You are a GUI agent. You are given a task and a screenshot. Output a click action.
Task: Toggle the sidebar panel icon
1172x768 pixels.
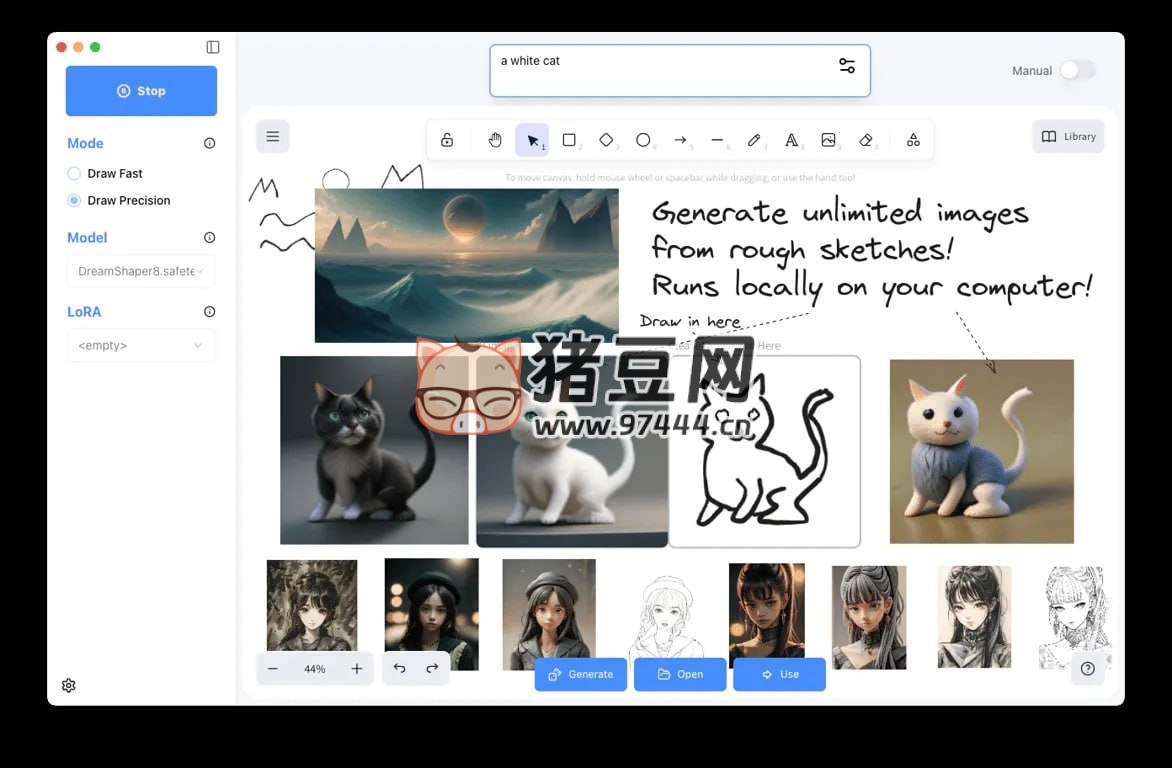coord(213,47)
